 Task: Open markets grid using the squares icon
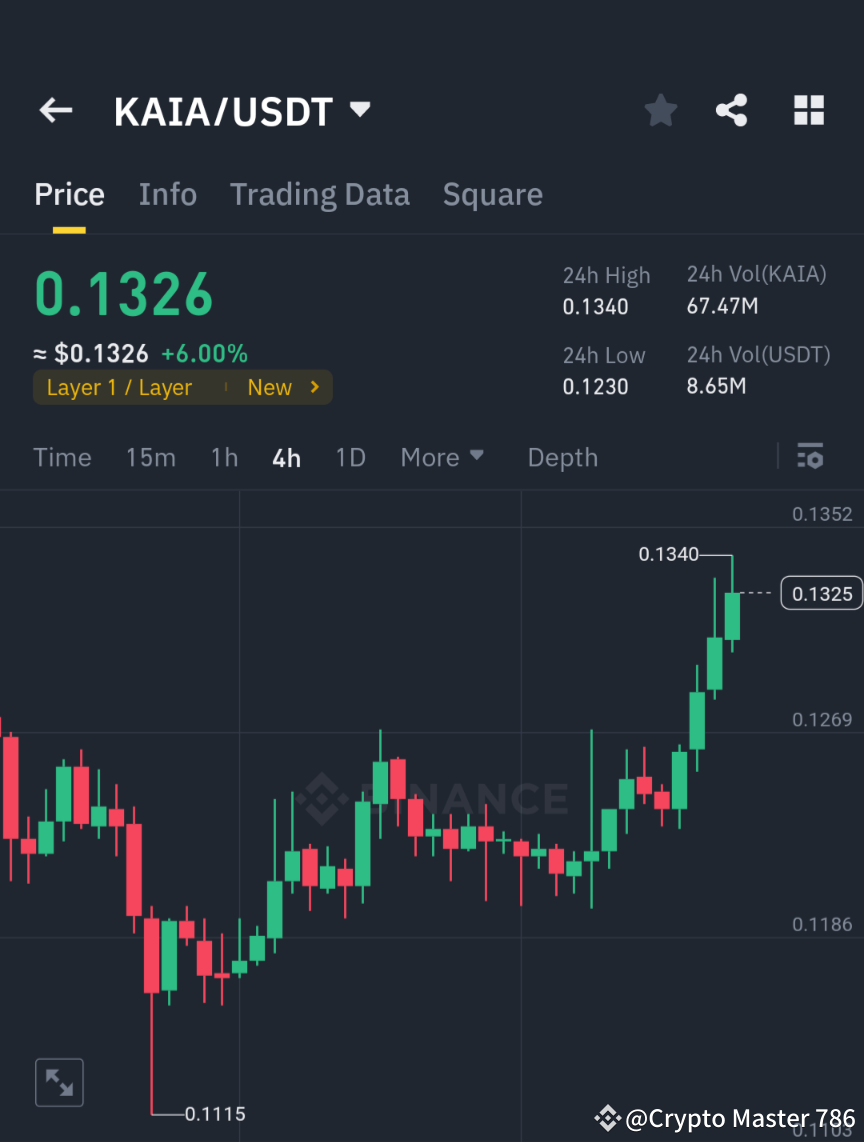pos(808,110)
